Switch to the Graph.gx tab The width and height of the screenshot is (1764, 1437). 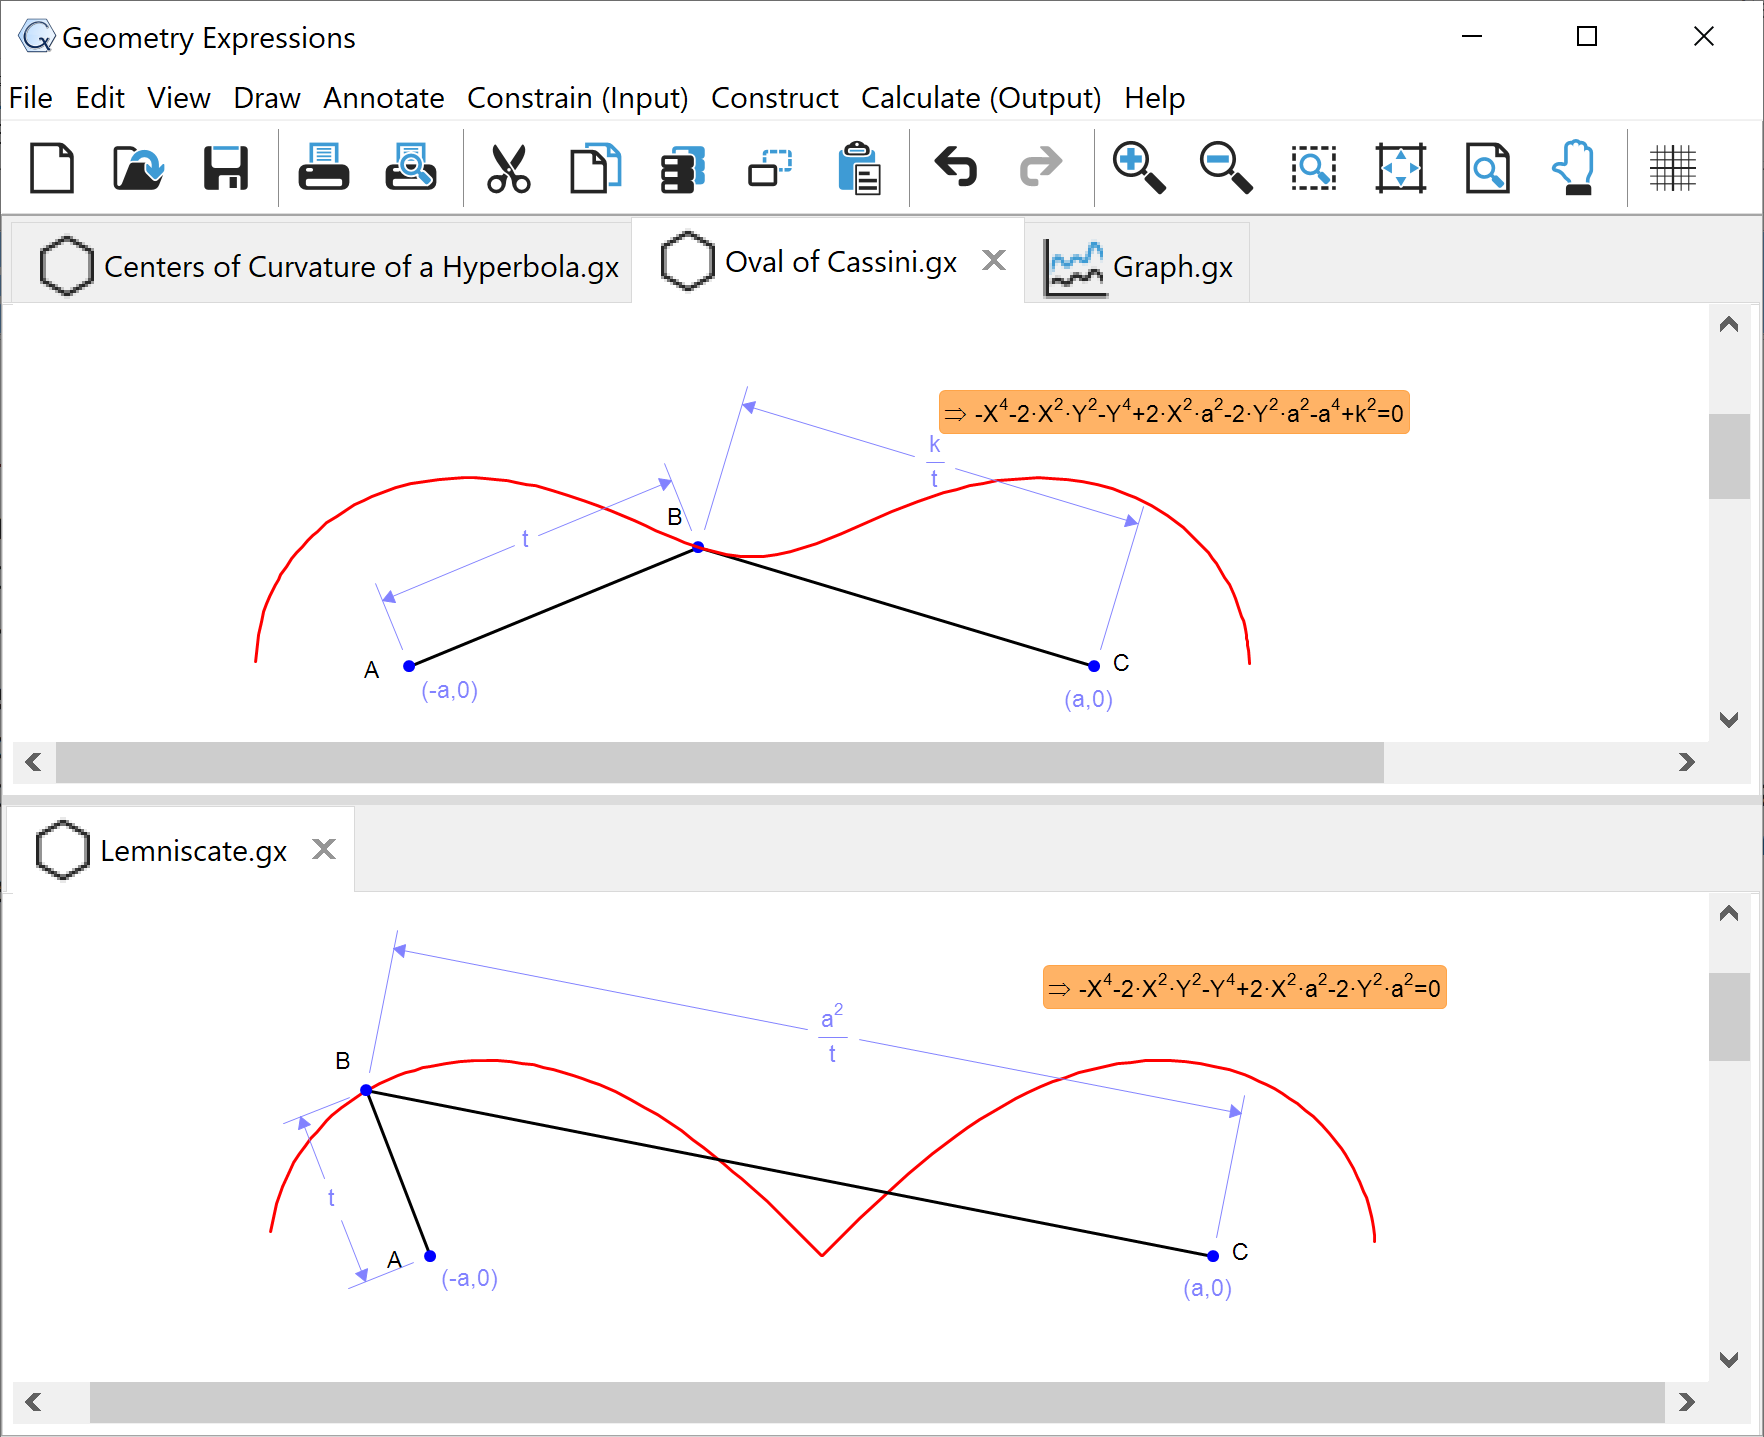[1140, 267]
